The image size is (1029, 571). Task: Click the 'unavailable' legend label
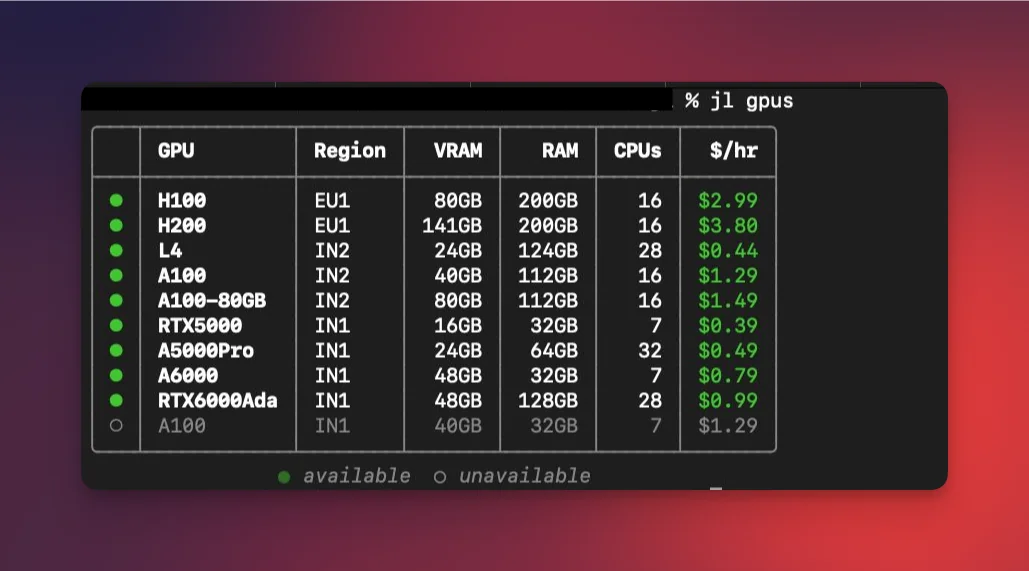tap(524, 476)
